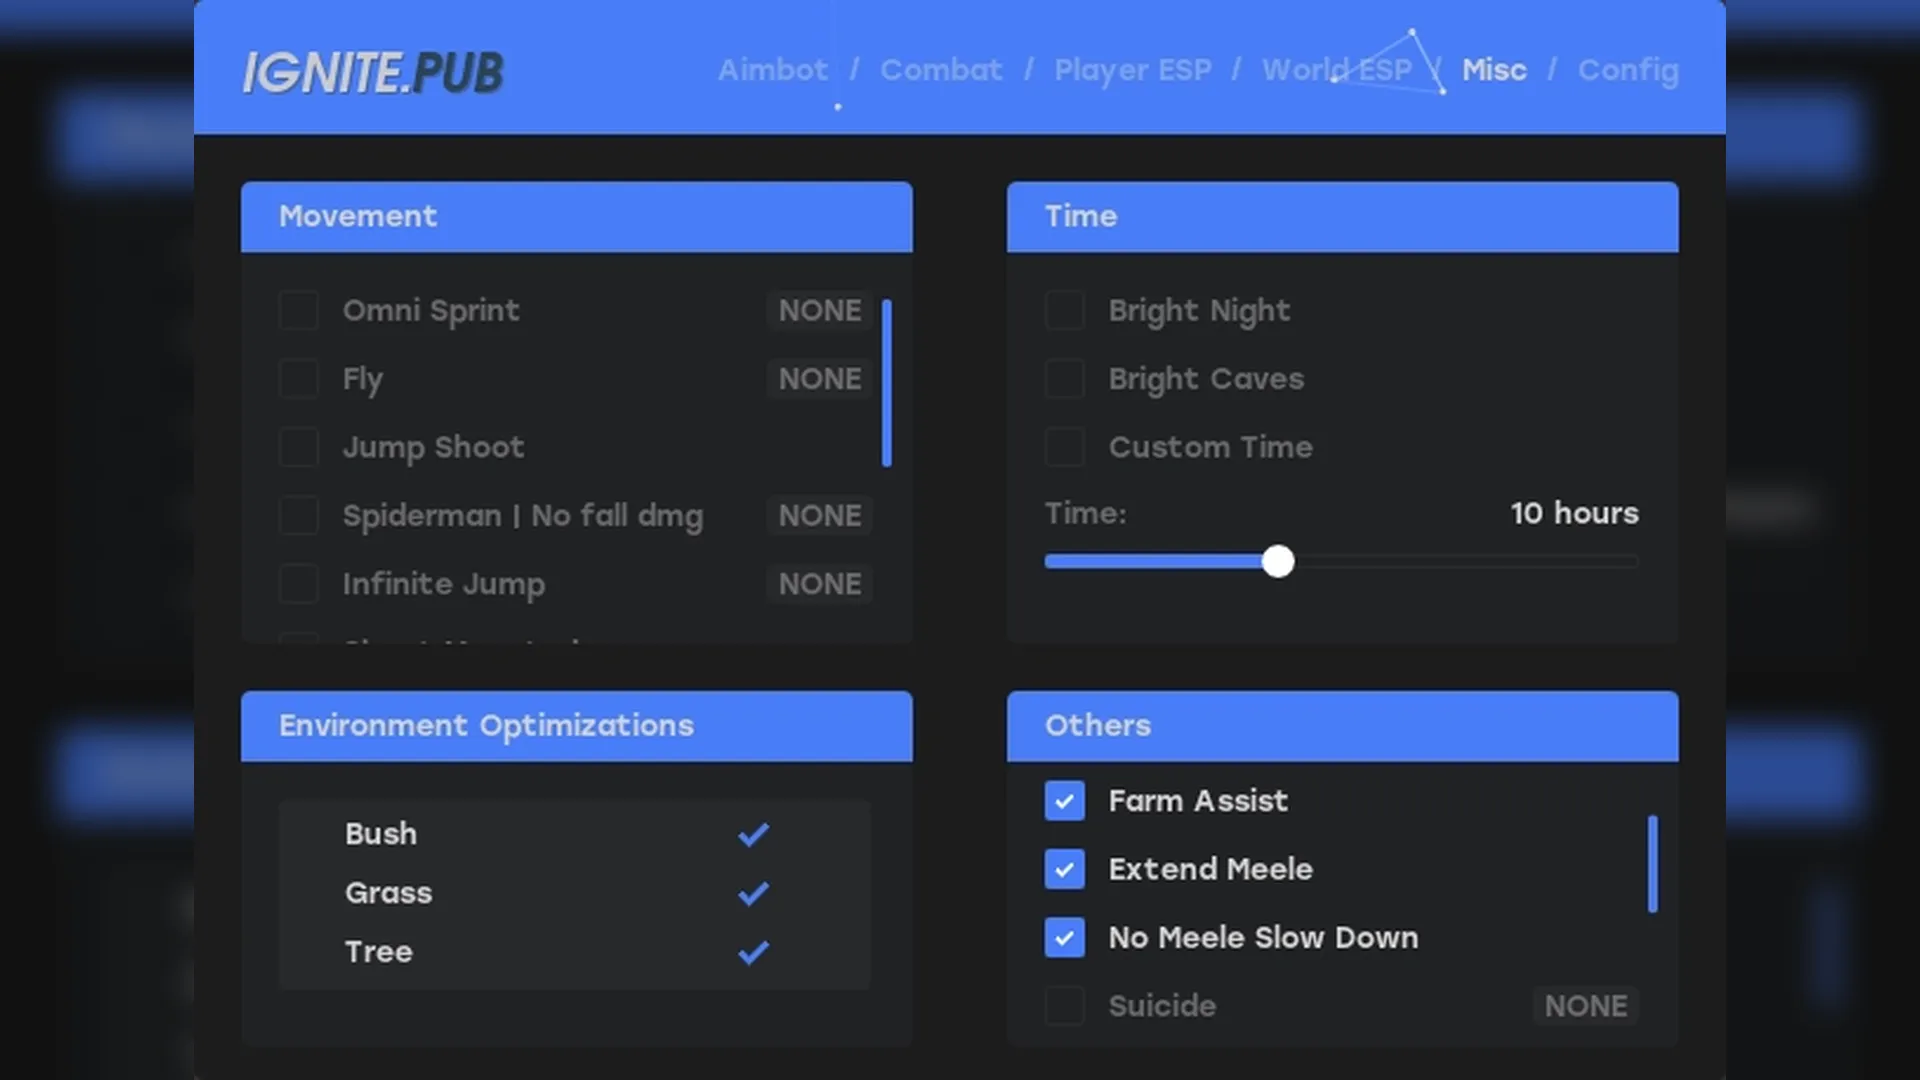Screen dimensions: 1920x1080
Task: Turn on the Fly checkbox
Action: (298, 379)
